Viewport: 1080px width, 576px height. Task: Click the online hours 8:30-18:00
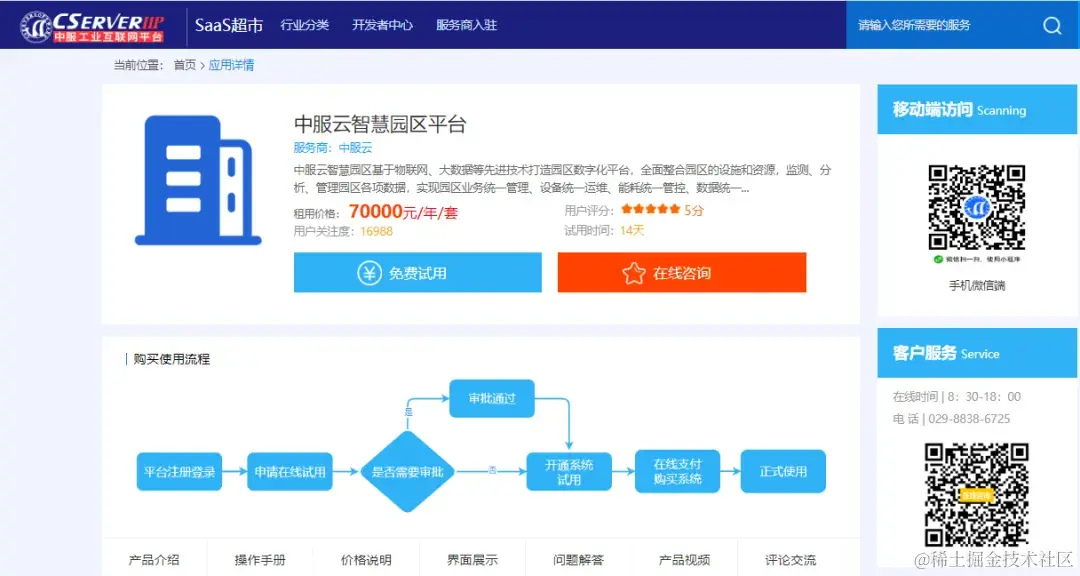pos(984,397)
